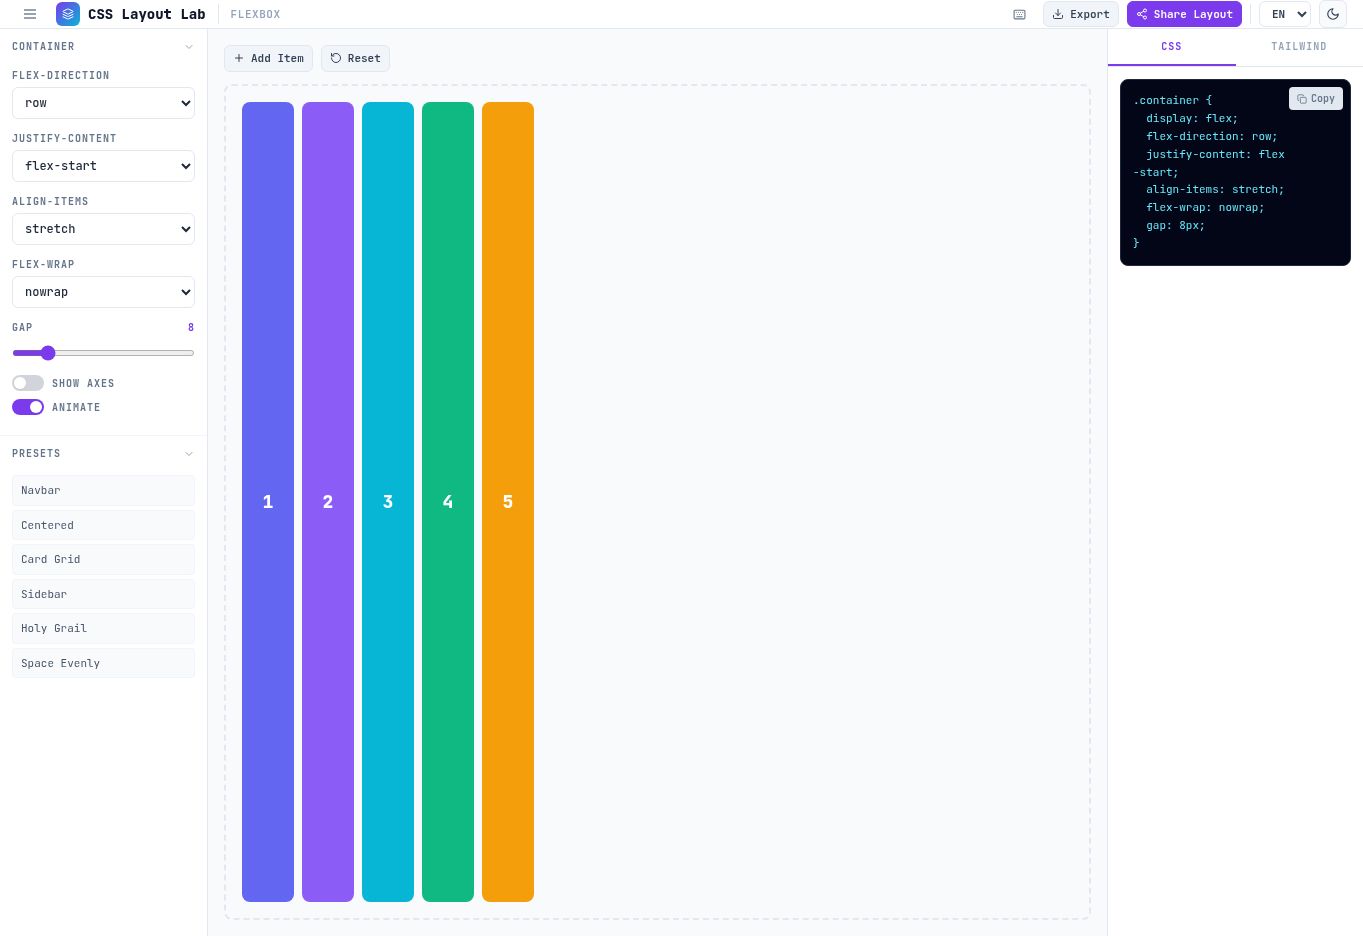Open the EN language dropdown
Image resolution: width=1363 pixels, height=936 pixels.
(x=1285, y=14)
